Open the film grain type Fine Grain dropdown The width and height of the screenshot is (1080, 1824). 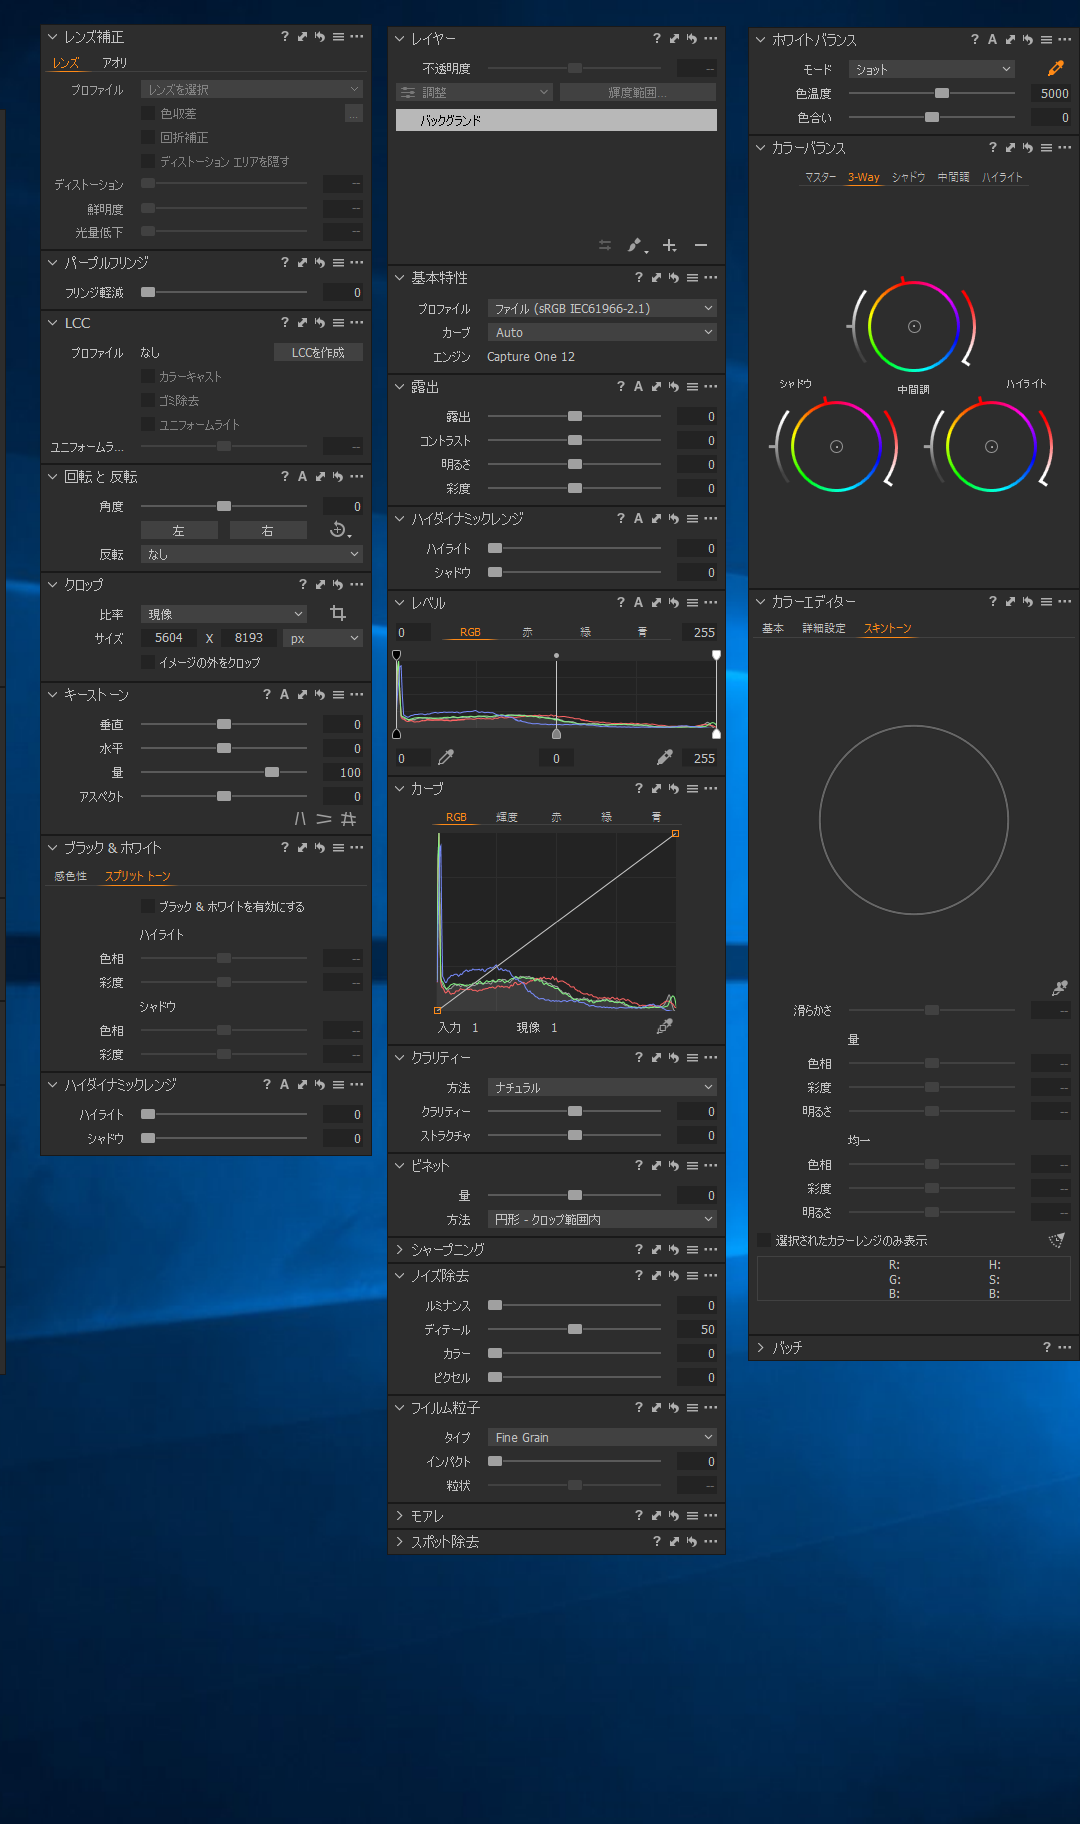coord(602,1437)
